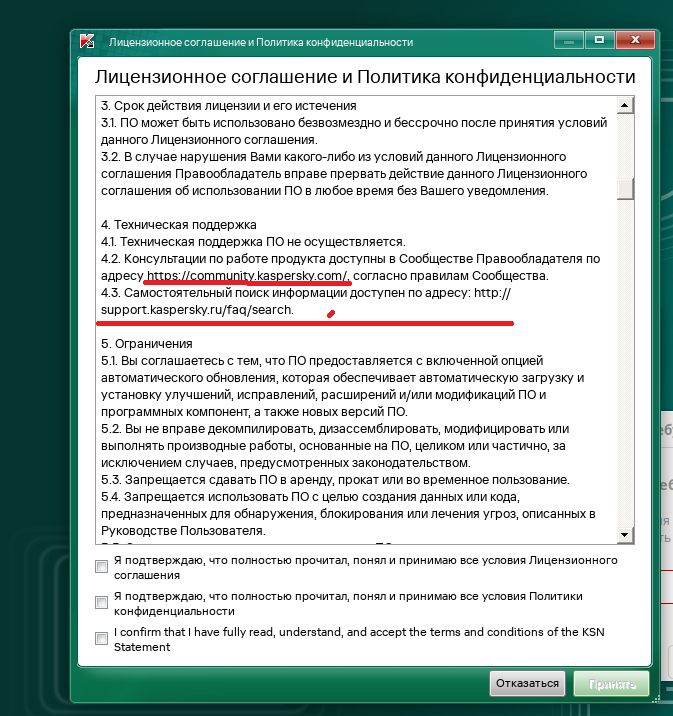The image size is (673, 716).
Task: Click the scrollbar down arrow
Action: 625,534
